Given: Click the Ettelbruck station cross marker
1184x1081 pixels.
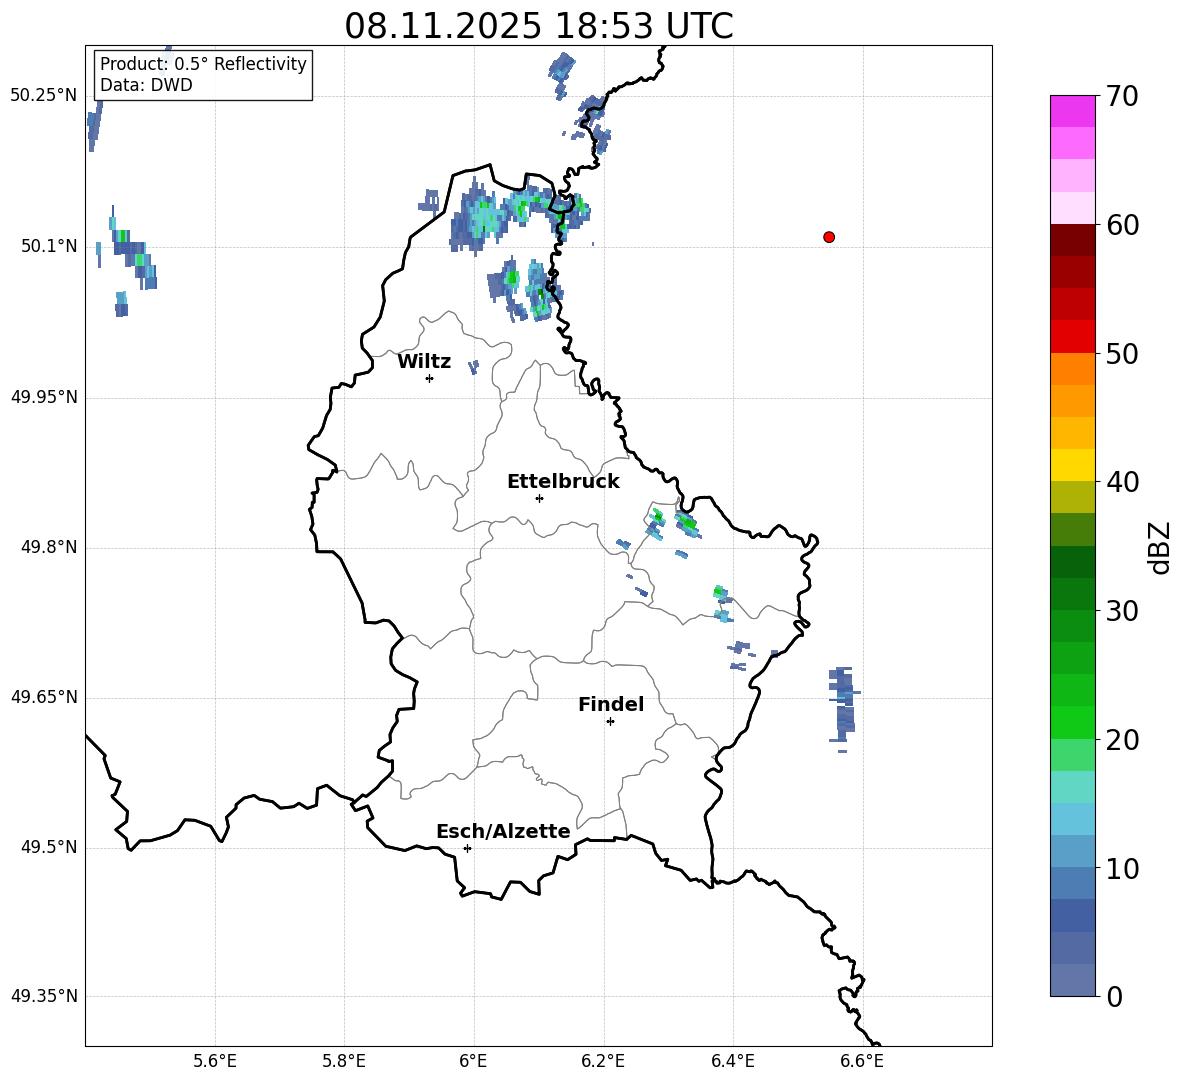Looking at the screenshot, I should click(x=539, y=498).
